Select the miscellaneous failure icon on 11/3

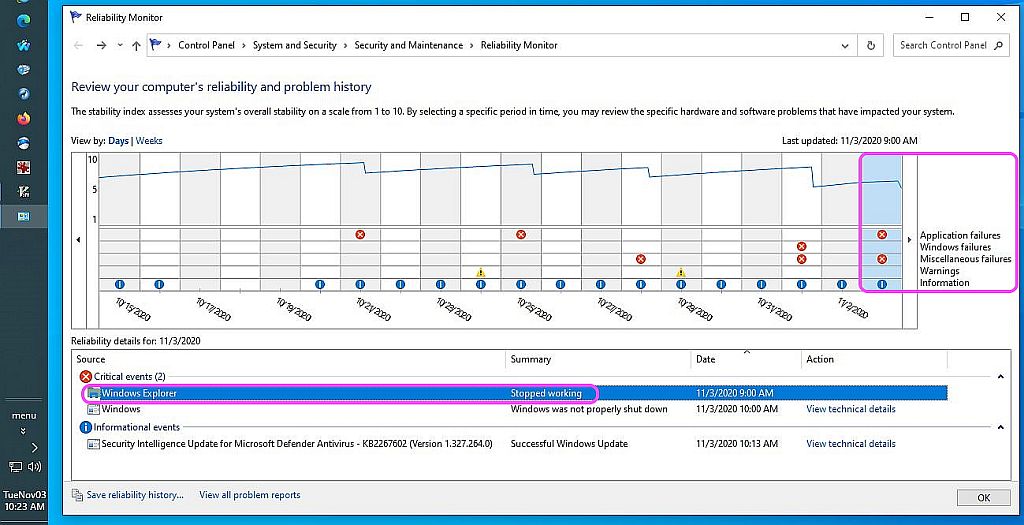882,259
